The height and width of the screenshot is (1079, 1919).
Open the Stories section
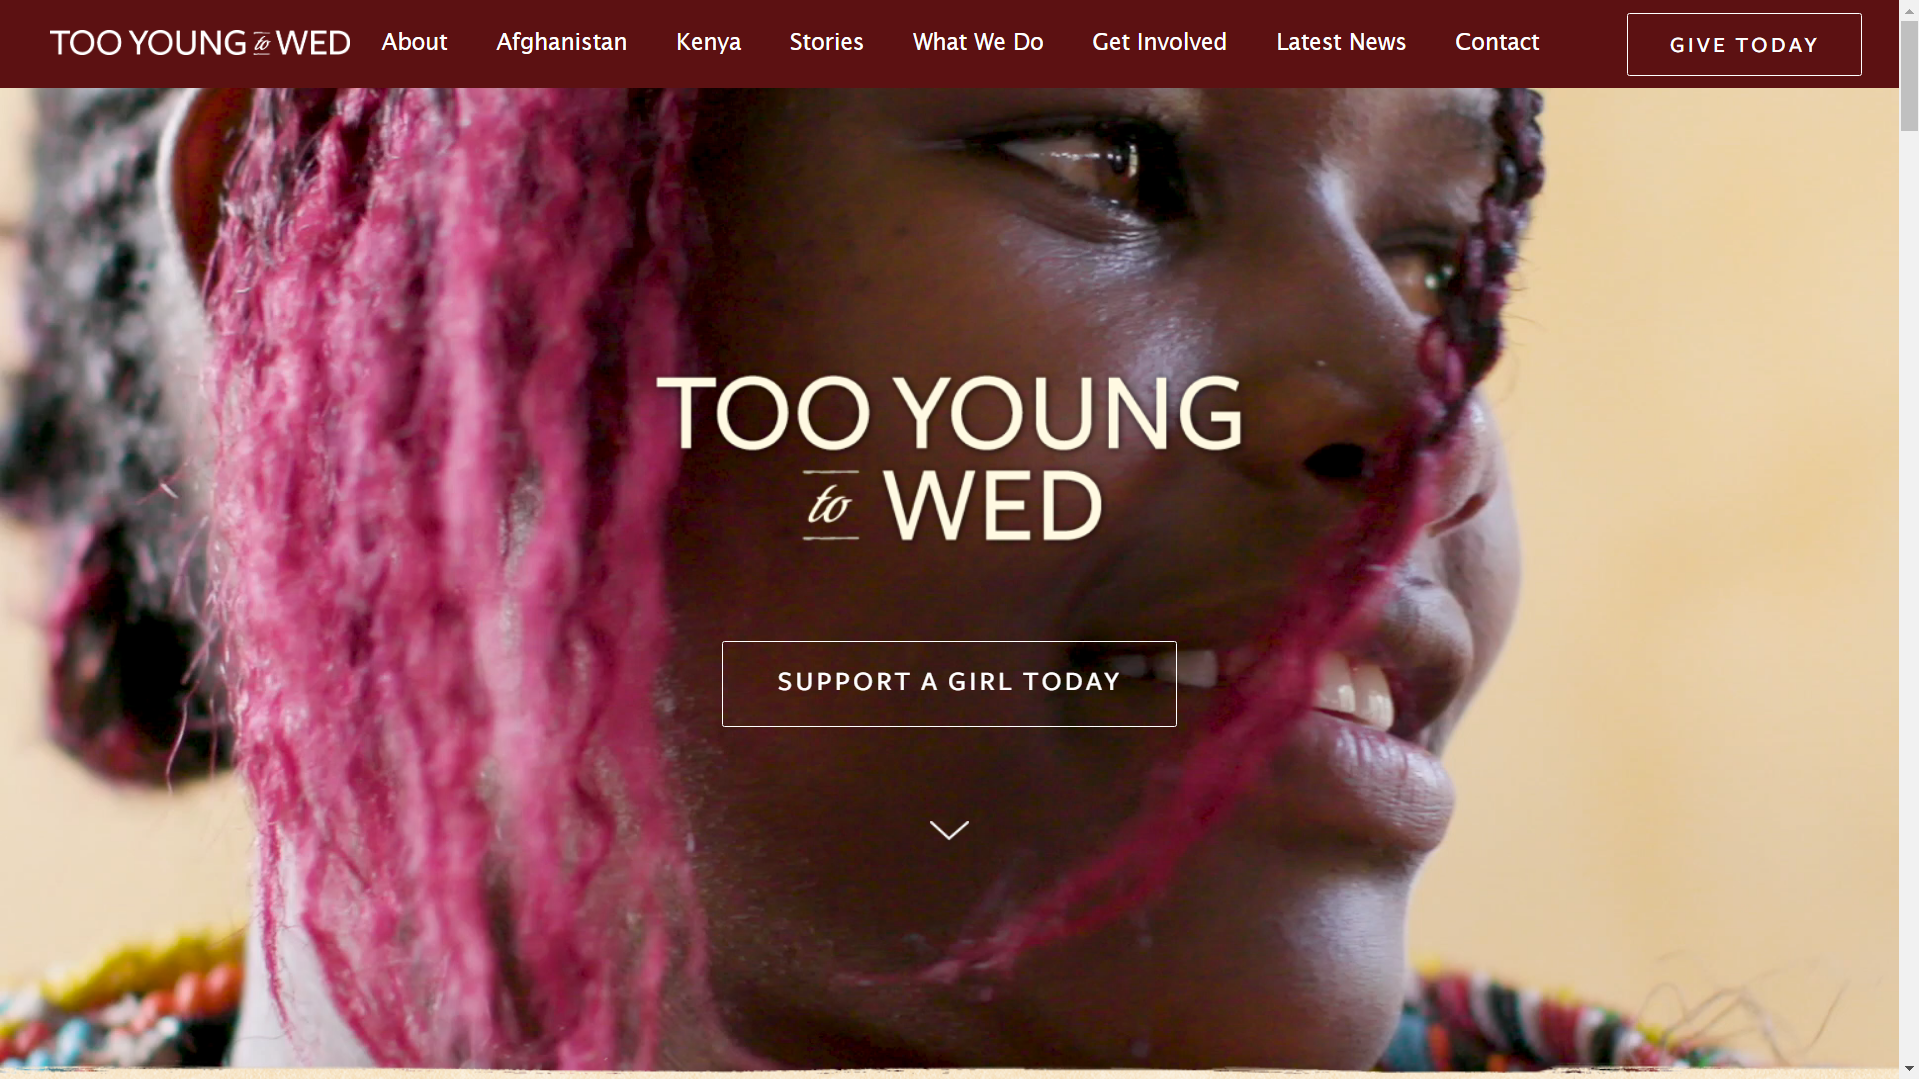[x=826, y=42]
